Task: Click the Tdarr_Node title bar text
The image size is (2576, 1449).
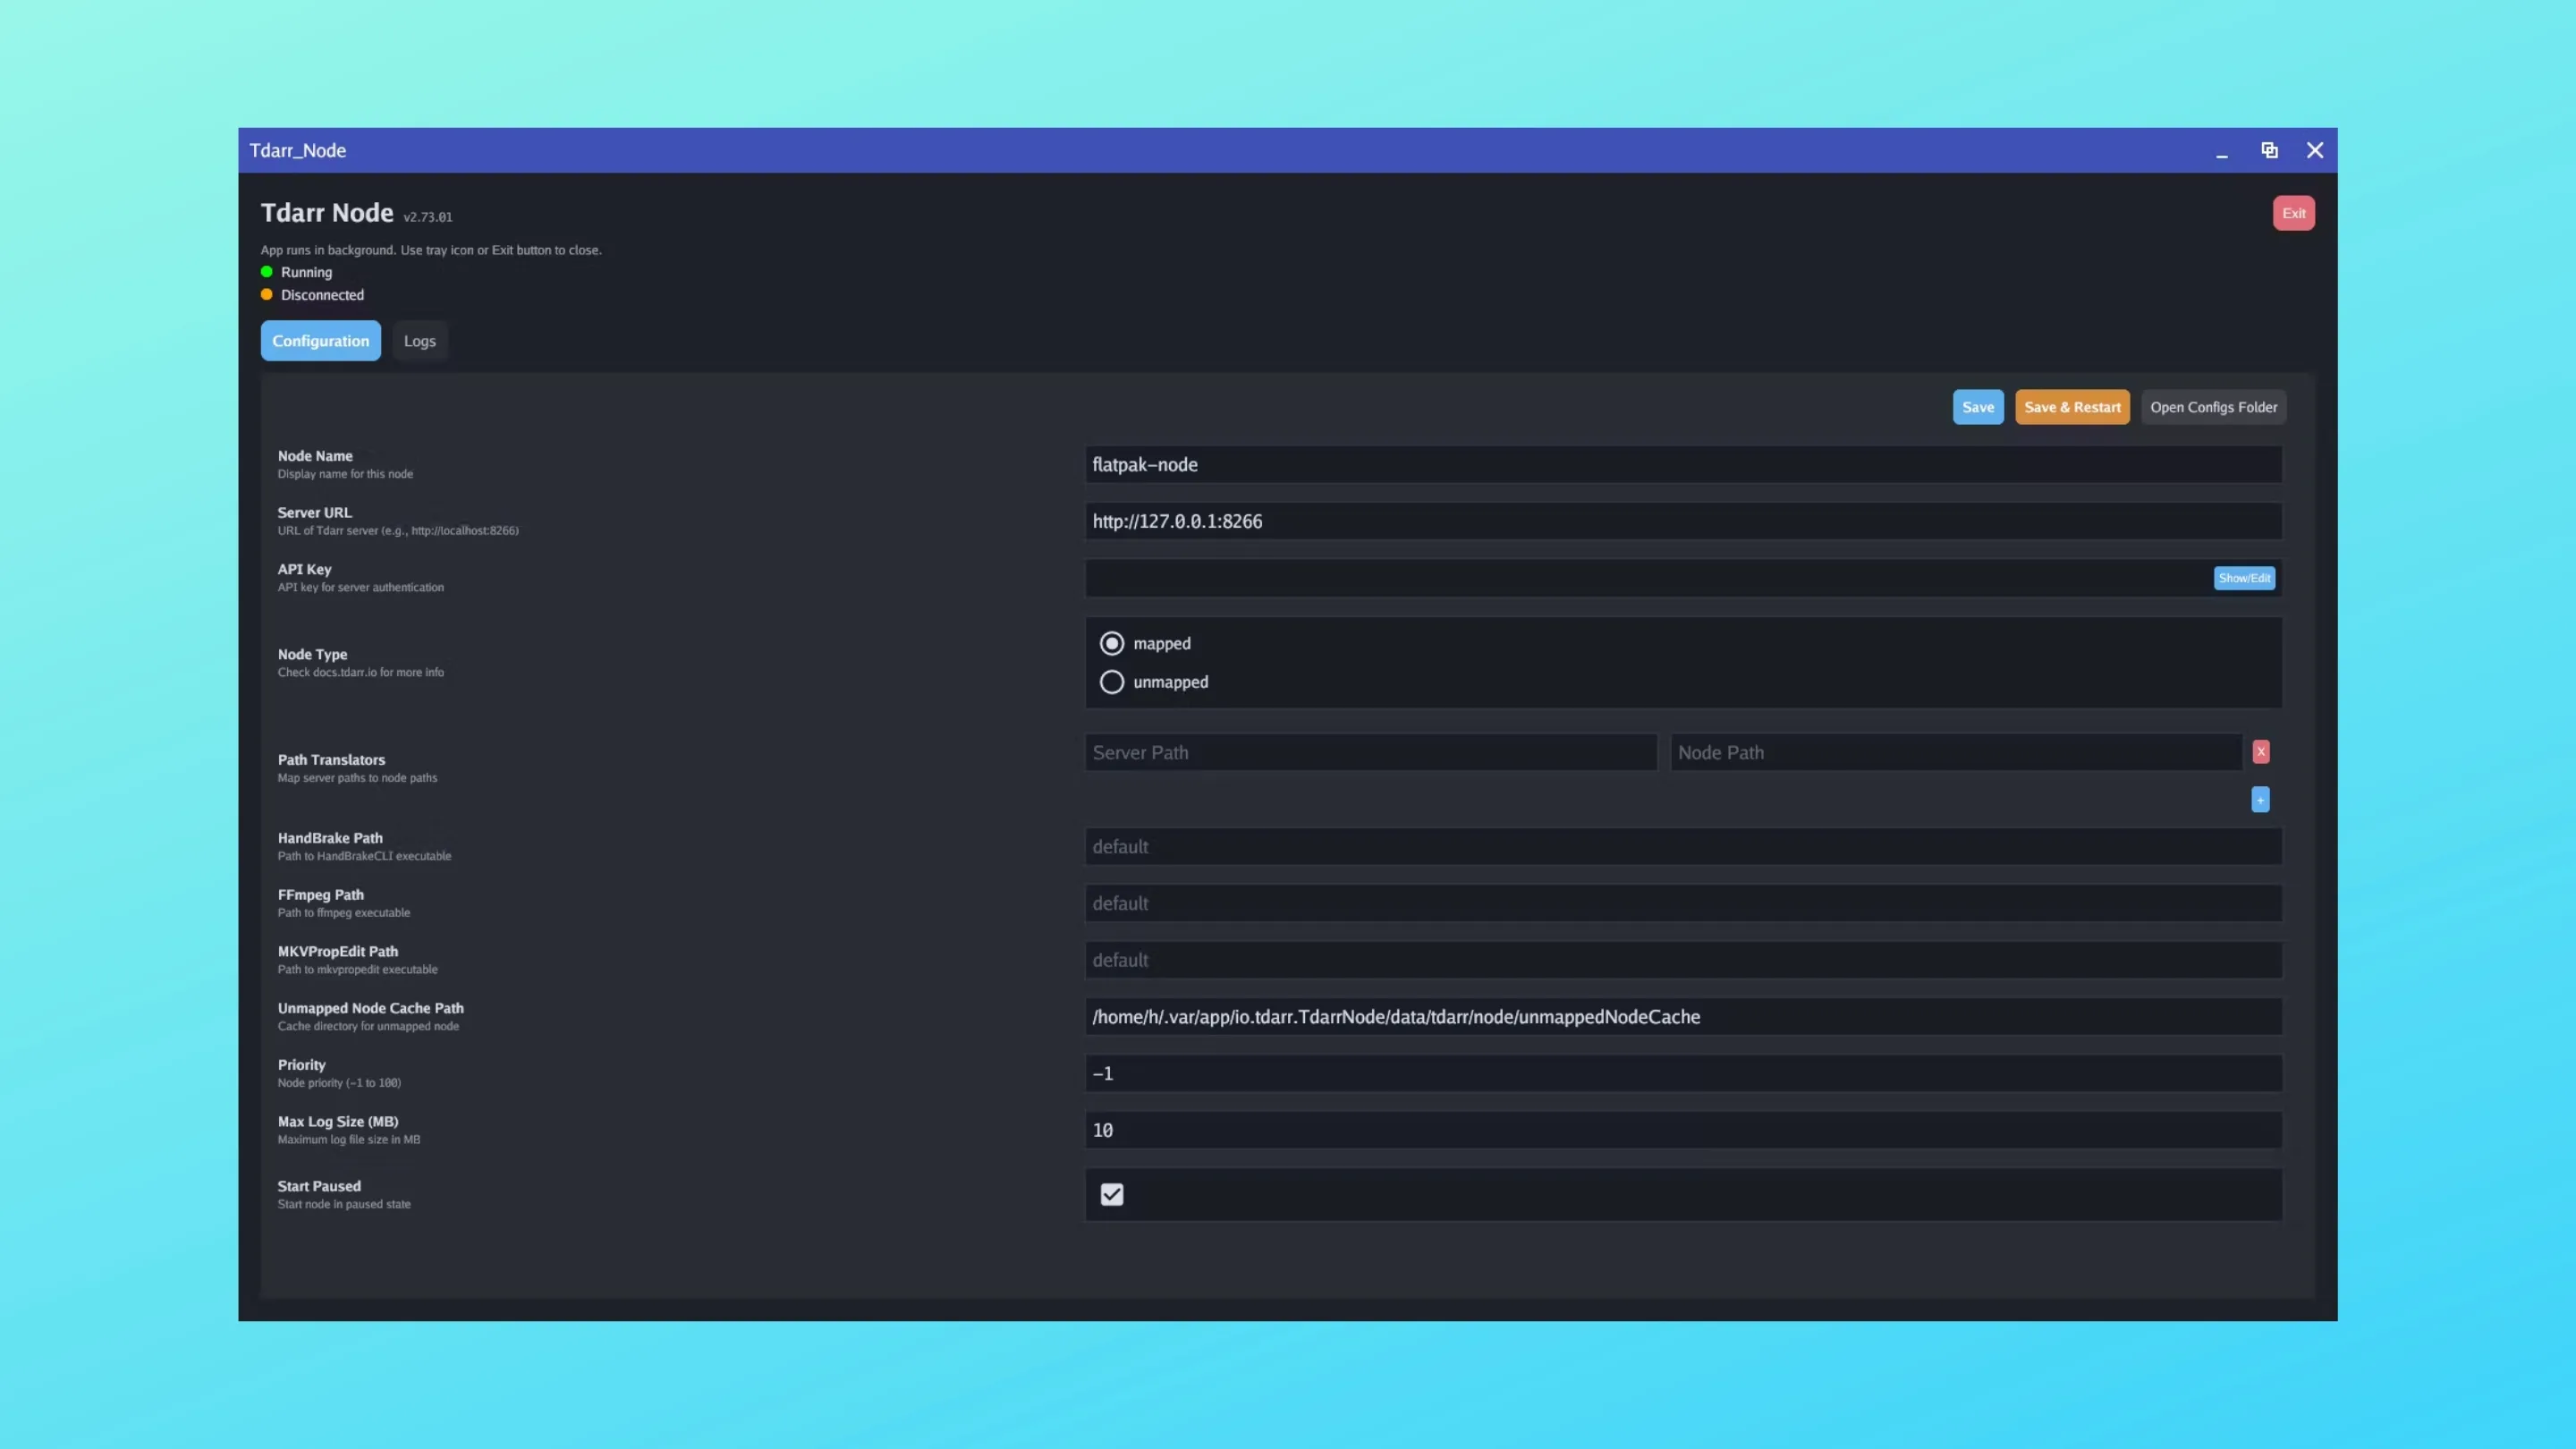Action: pyautogui.click(x=298, y=150)
